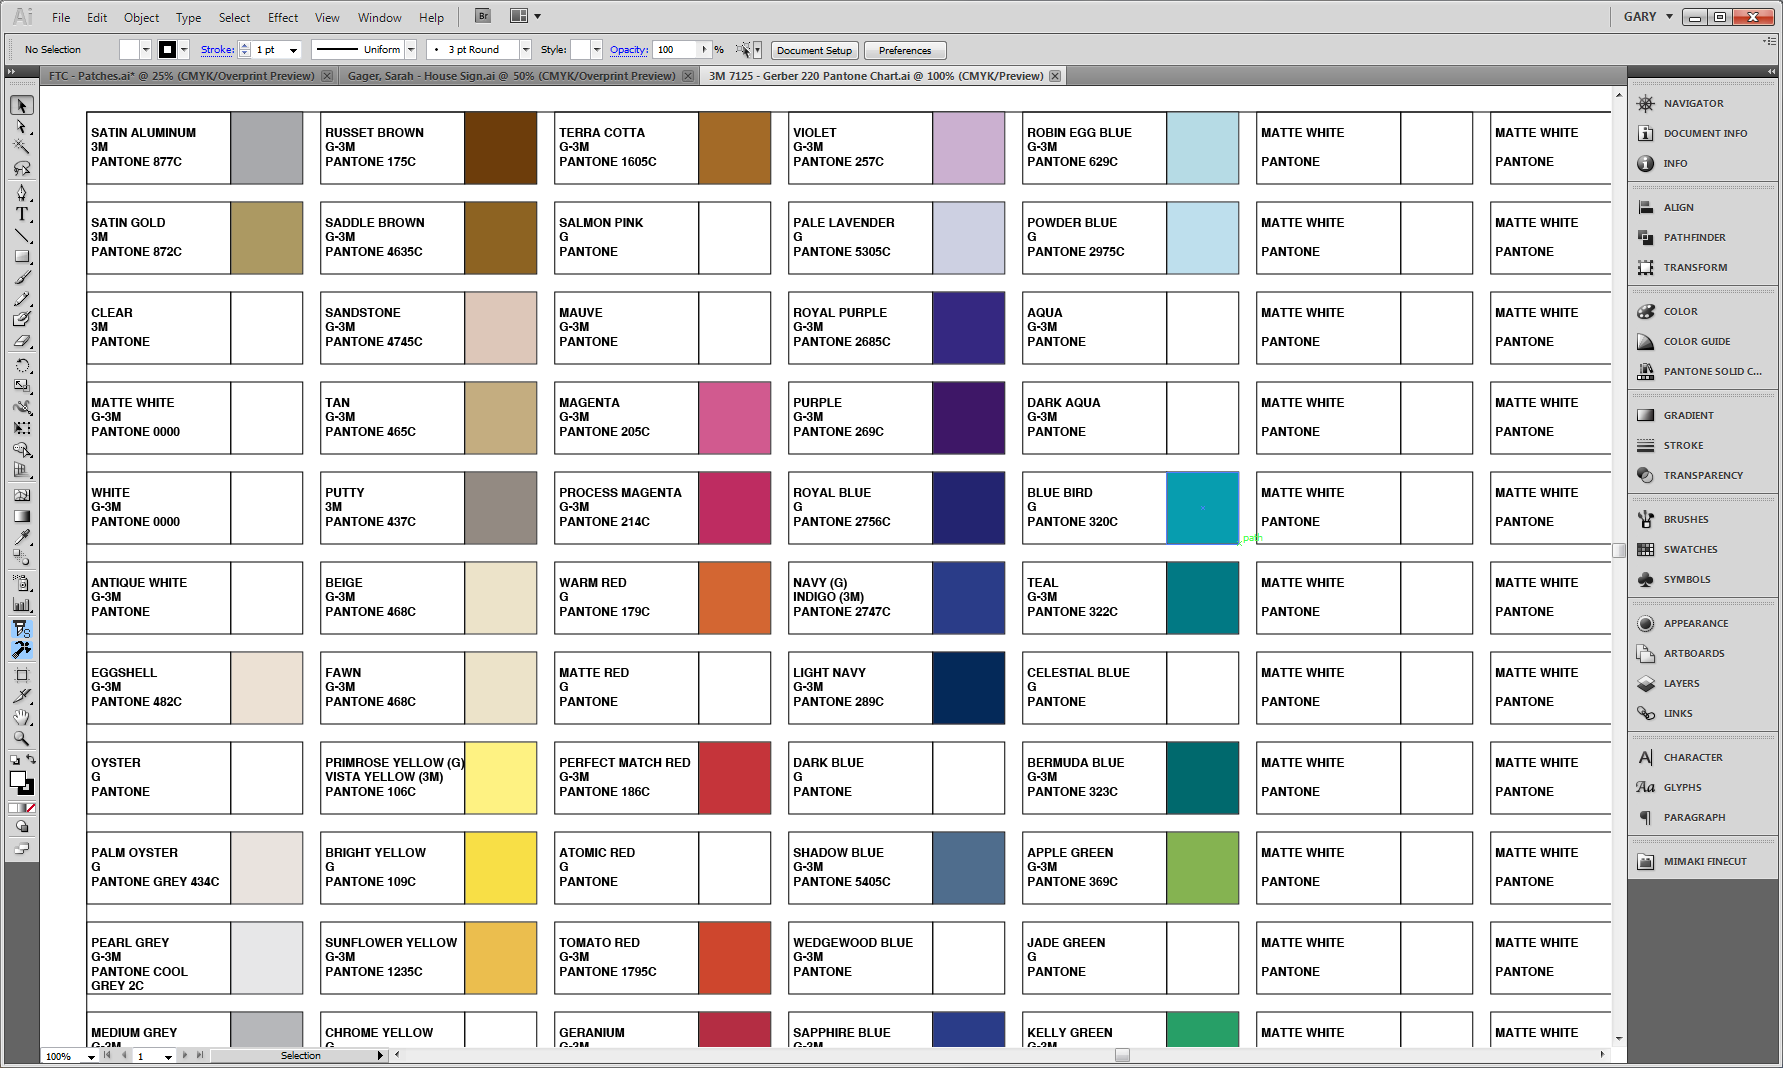
Task: Select the Hand tool
Action: pos(22,717)
